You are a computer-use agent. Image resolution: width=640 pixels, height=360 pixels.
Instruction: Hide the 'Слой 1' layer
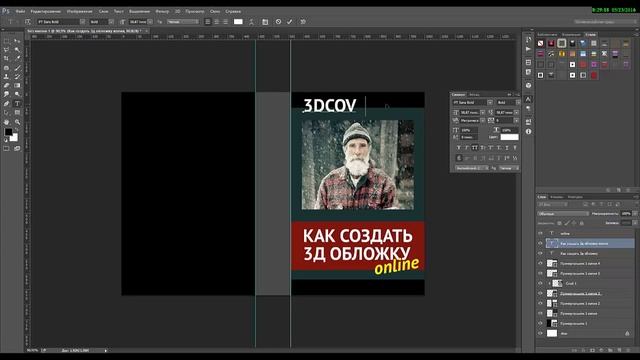click(540, 283)
